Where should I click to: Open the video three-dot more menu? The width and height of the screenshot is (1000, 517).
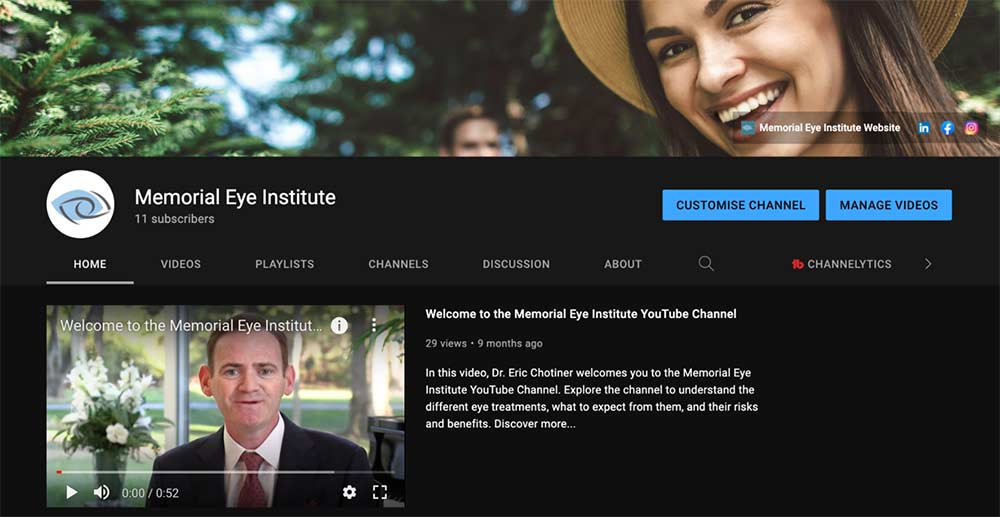[374, 326]
